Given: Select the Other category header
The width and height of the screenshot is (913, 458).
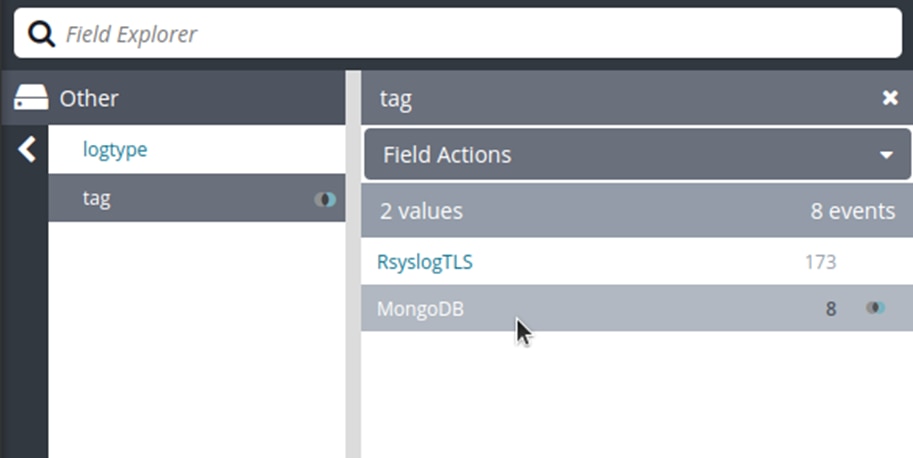Looking at the screenshot, I should tap(89, 98).
